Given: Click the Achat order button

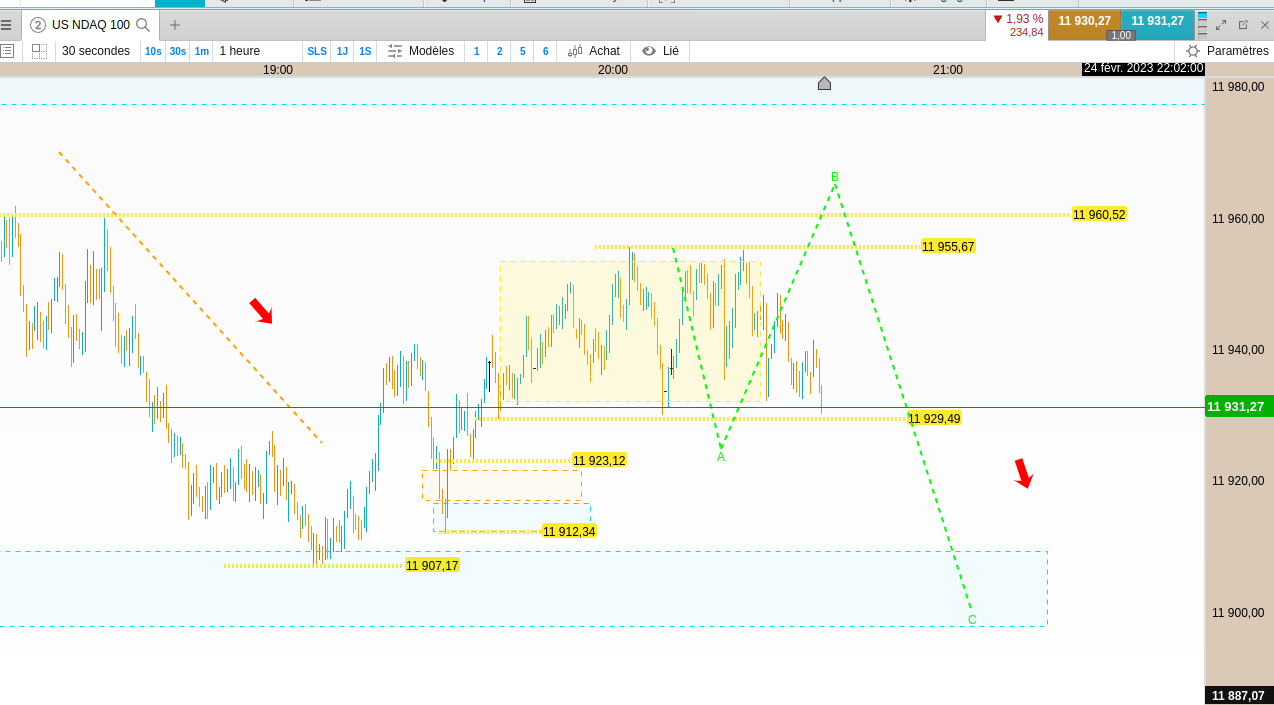Looking at the screenshot, I should [594, 51].
